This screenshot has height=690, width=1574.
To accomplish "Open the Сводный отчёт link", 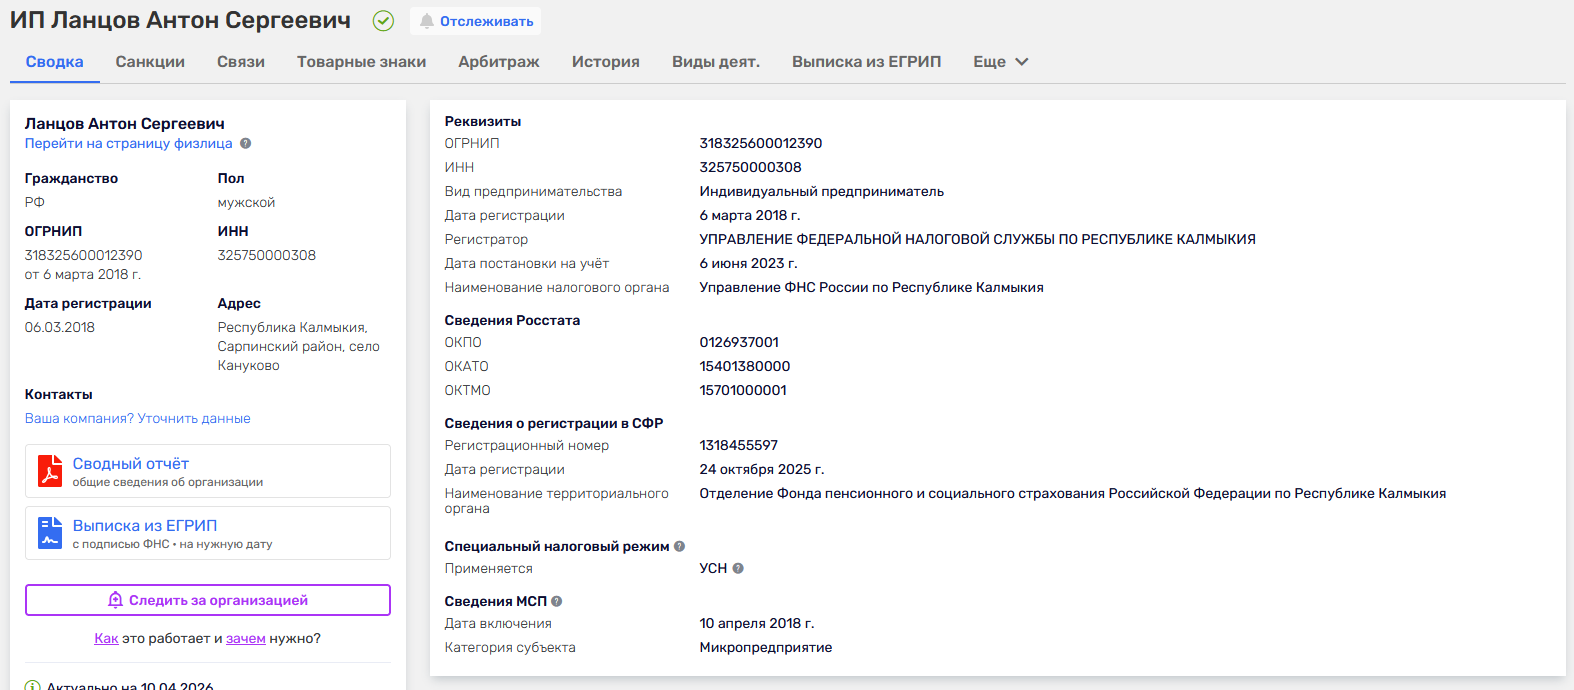I will pos(131,464).
